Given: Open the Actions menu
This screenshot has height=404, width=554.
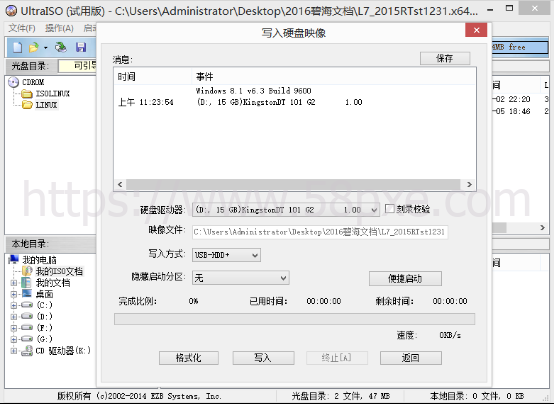Looking at the screenshot, I should click(59, 28).
